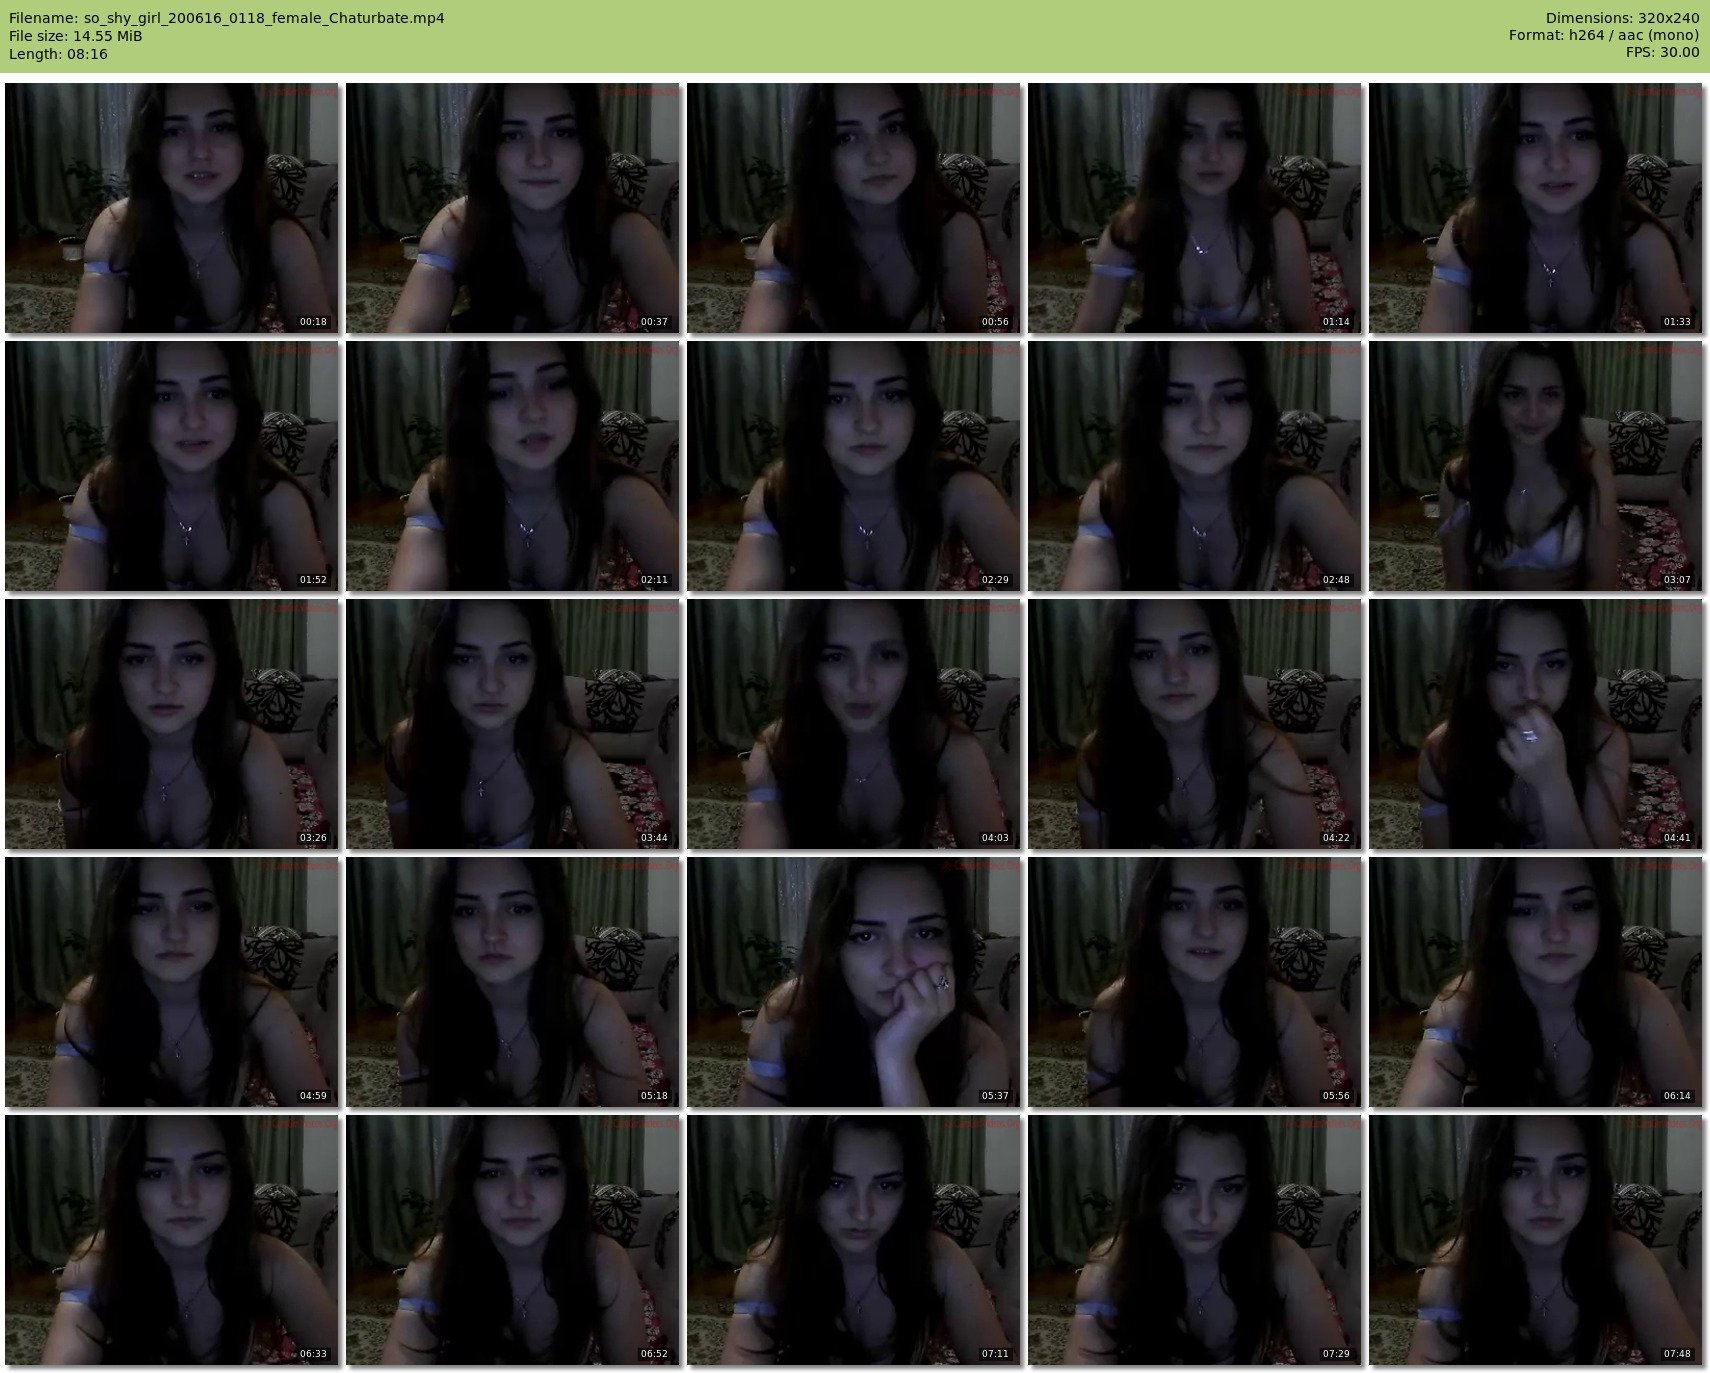The height and width of the screenshot is (1373, 1710).
Task: Click the frame marked 02:11
Action: pos(513,466)
